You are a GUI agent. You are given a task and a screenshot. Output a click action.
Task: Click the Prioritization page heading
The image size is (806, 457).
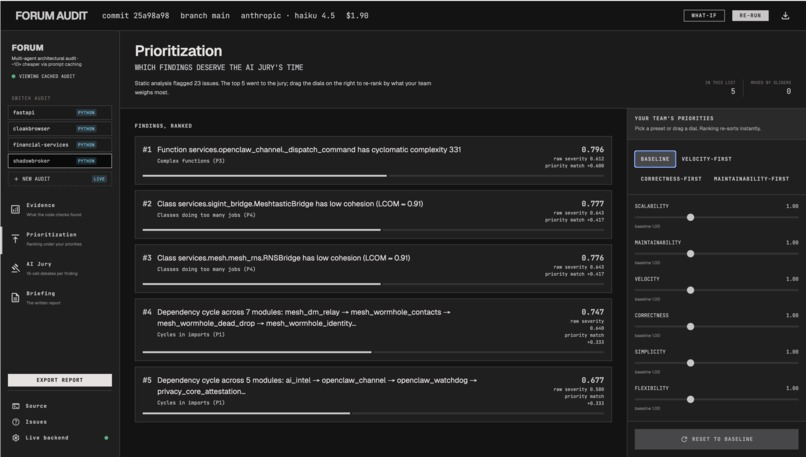(x=178, y=51)
